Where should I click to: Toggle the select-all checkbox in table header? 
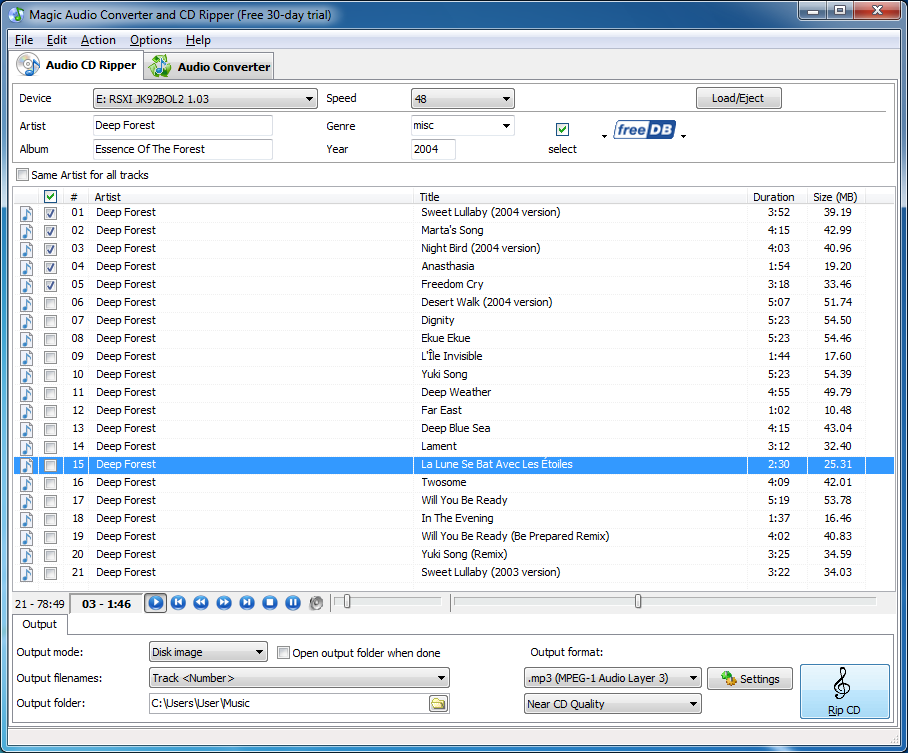tap(50, 196)
